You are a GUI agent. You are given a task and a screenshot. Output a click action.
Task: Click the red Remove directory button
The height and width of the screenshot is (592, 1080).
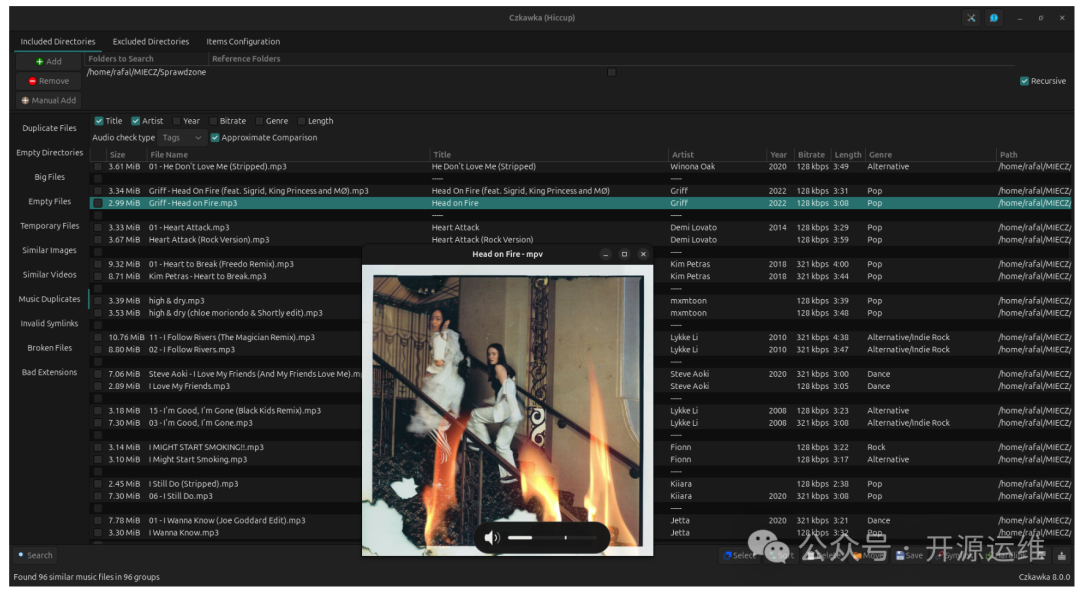coord(48,81)
